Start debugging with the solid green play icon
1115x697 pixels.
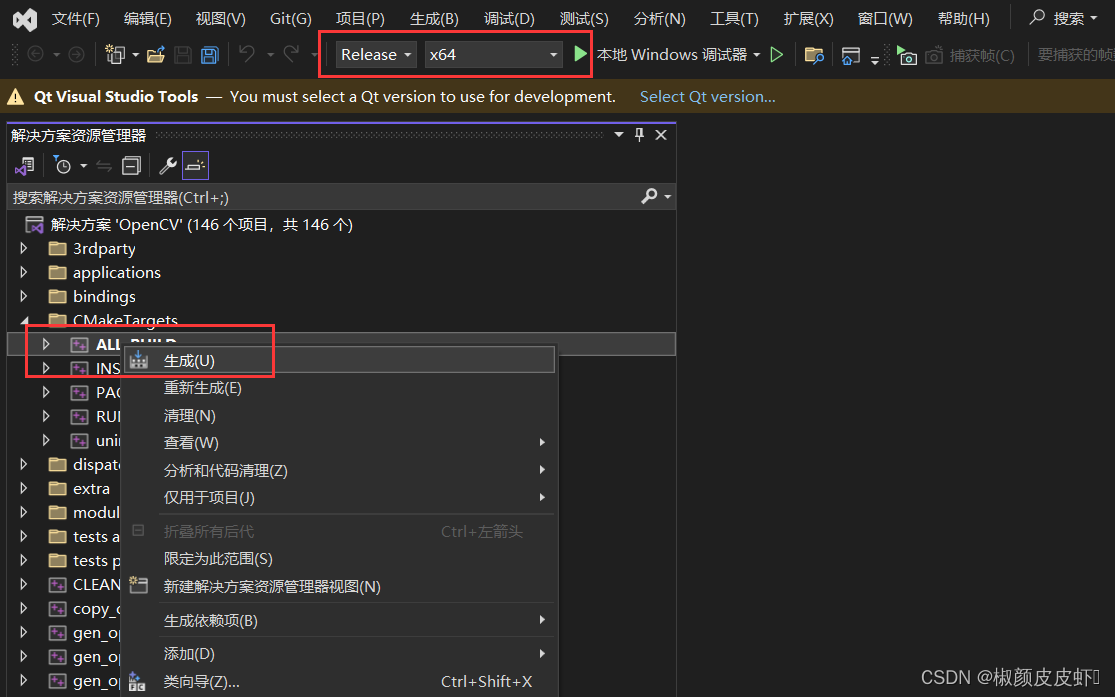[580, 54]
